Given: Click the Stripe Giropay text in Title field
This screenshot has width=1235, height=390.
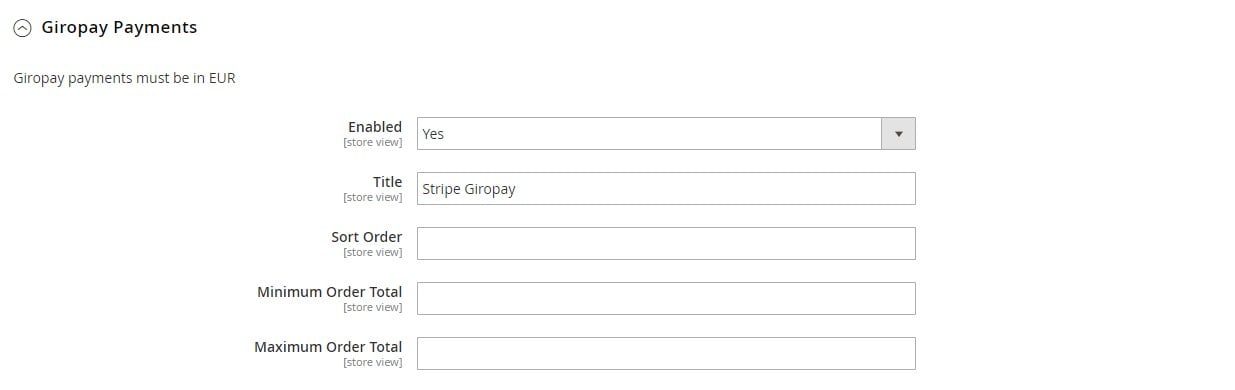Looking at the screenshot, I should click(469, 189).
